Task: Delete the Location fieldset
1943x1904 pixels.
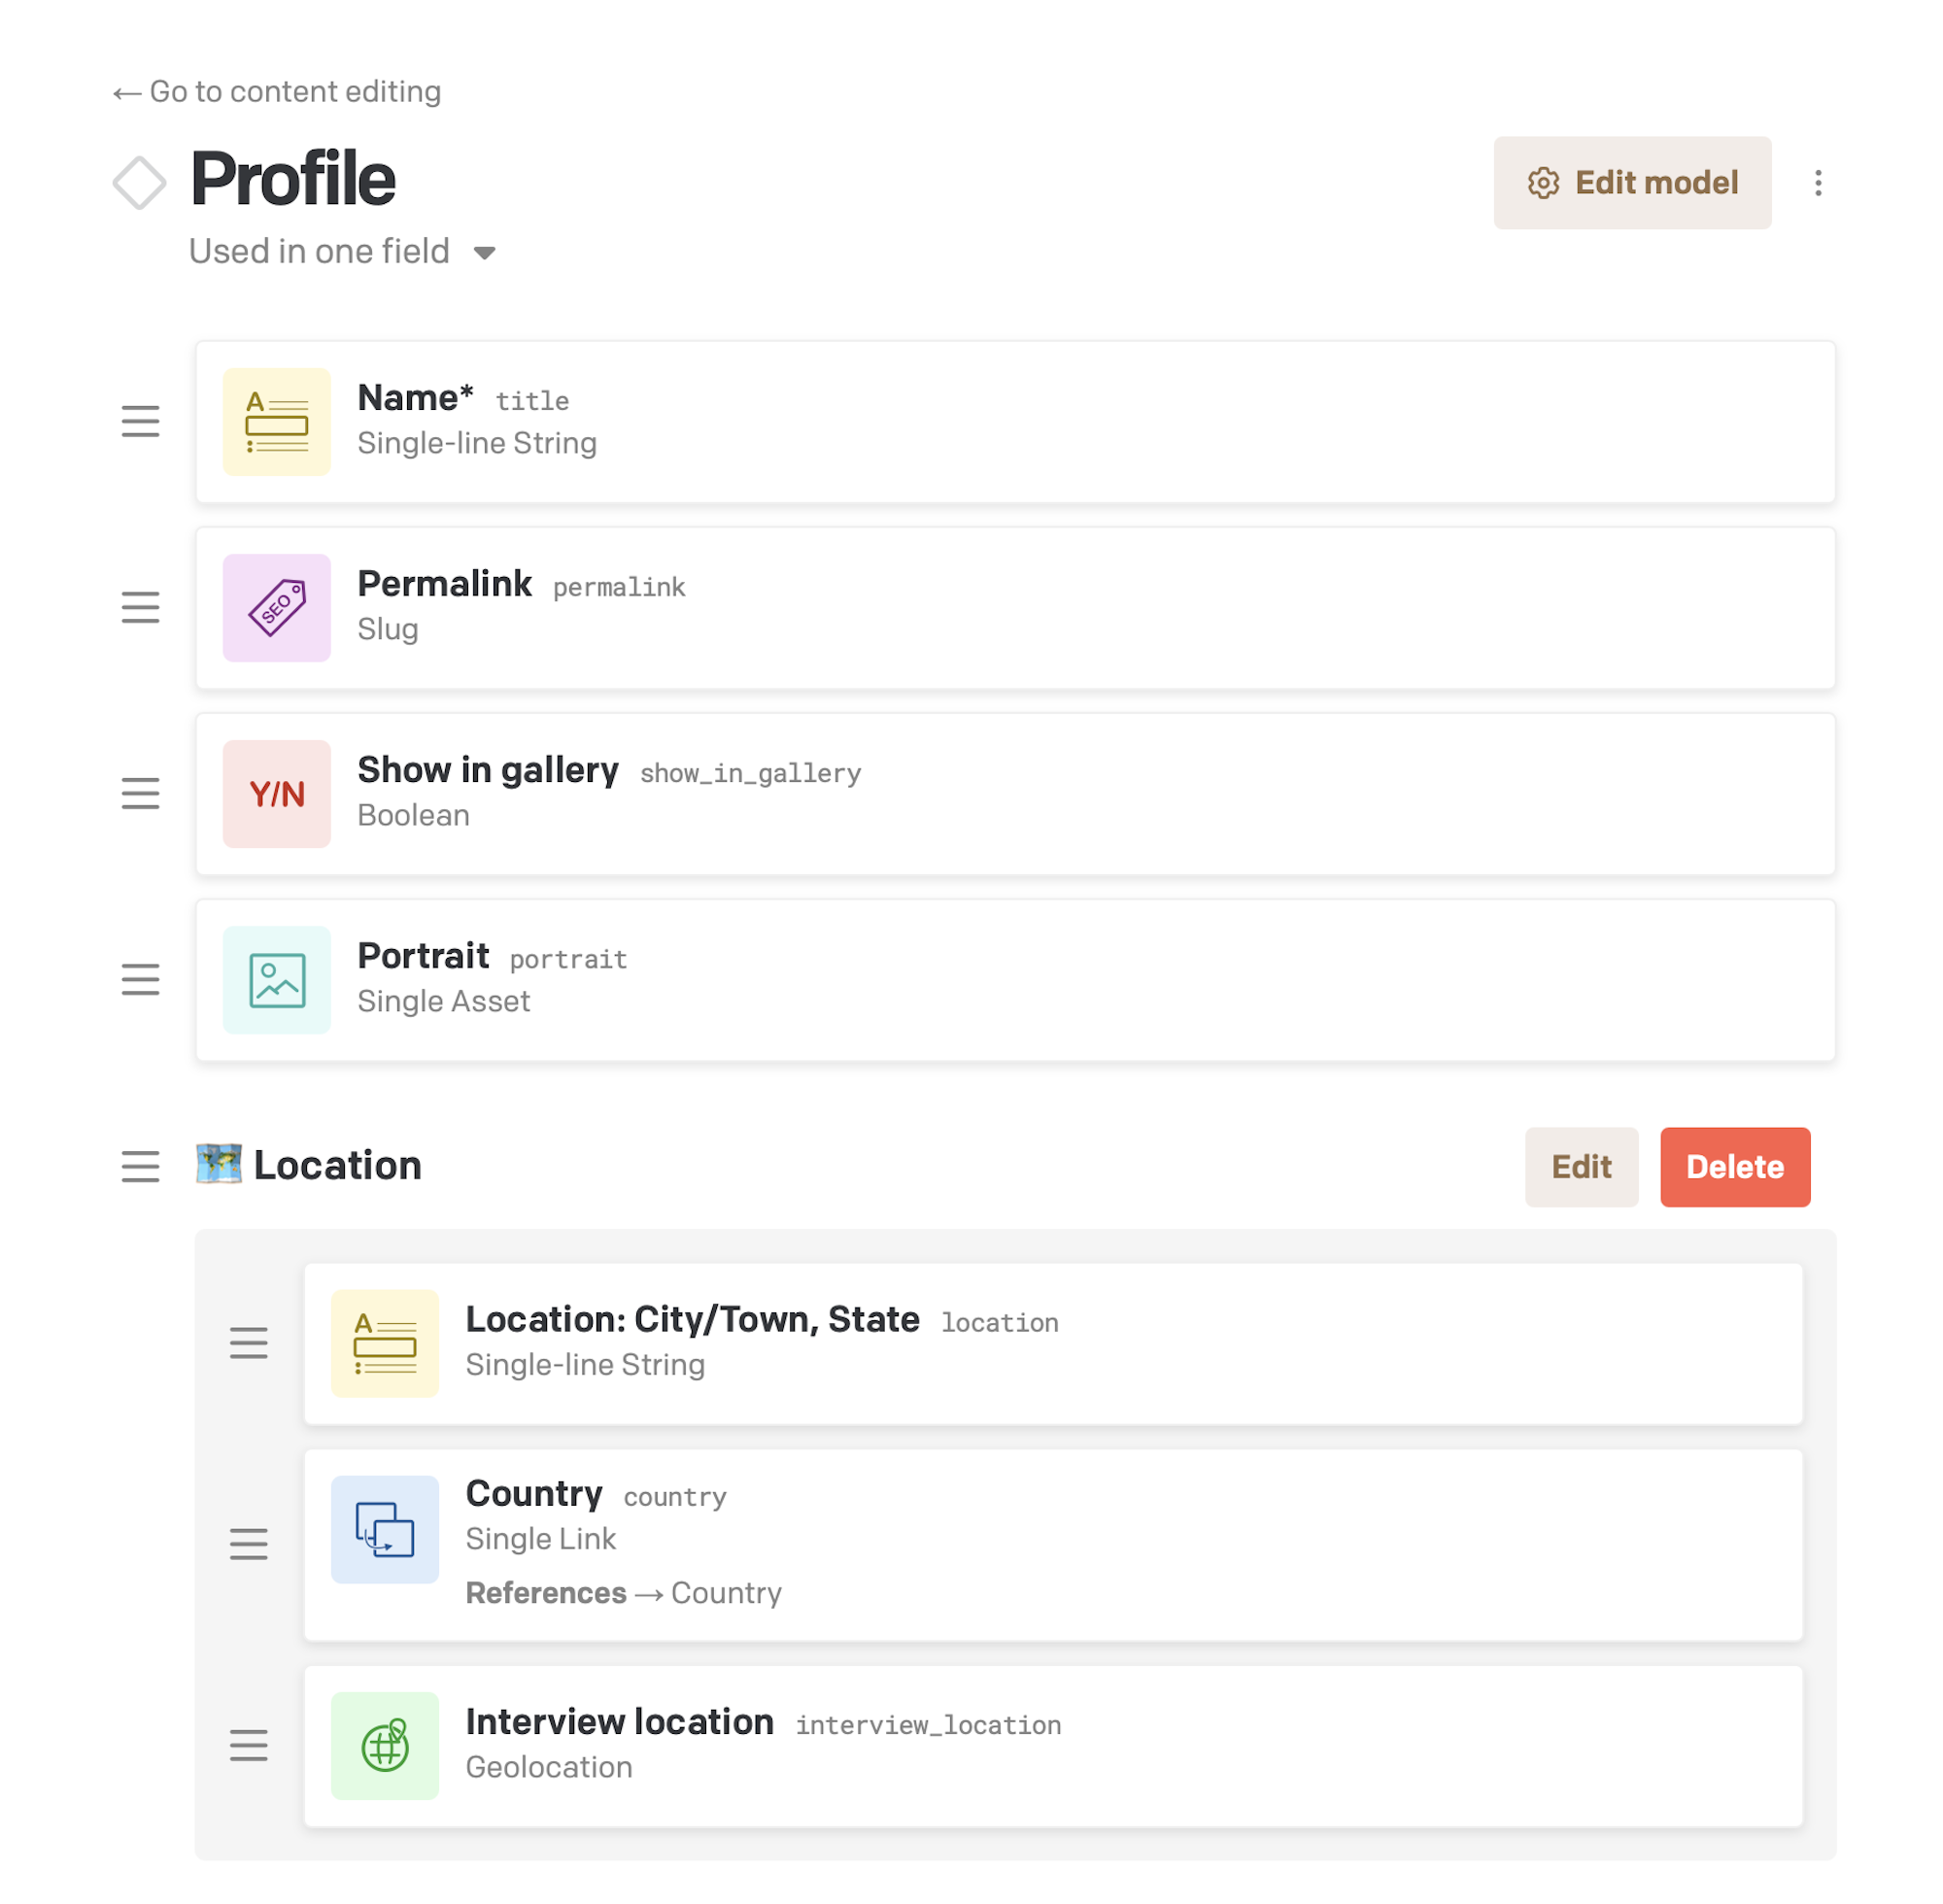Action: click(1734, 1166)
